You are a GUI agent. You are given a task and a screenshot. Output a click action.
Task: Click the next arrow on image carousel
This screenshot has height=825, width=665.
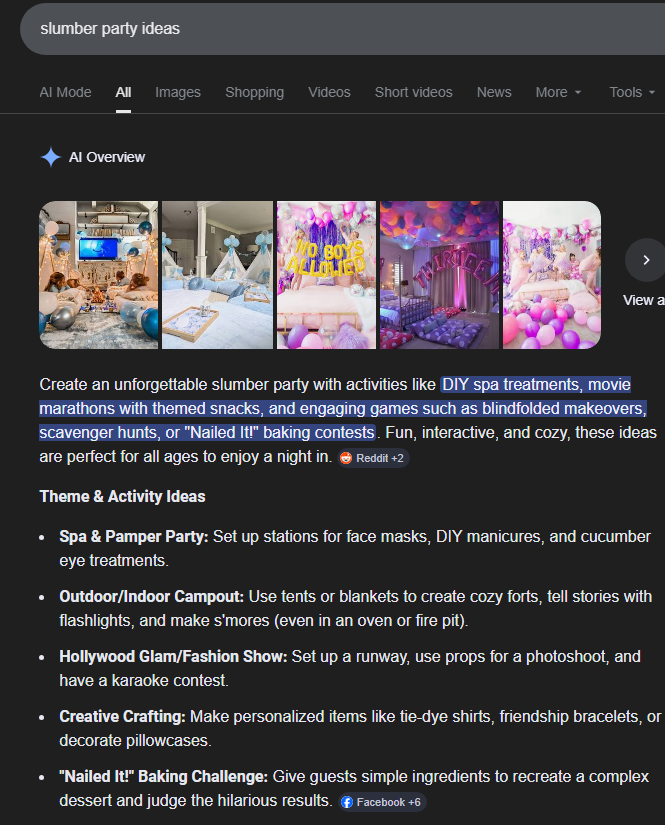point(646,260)
